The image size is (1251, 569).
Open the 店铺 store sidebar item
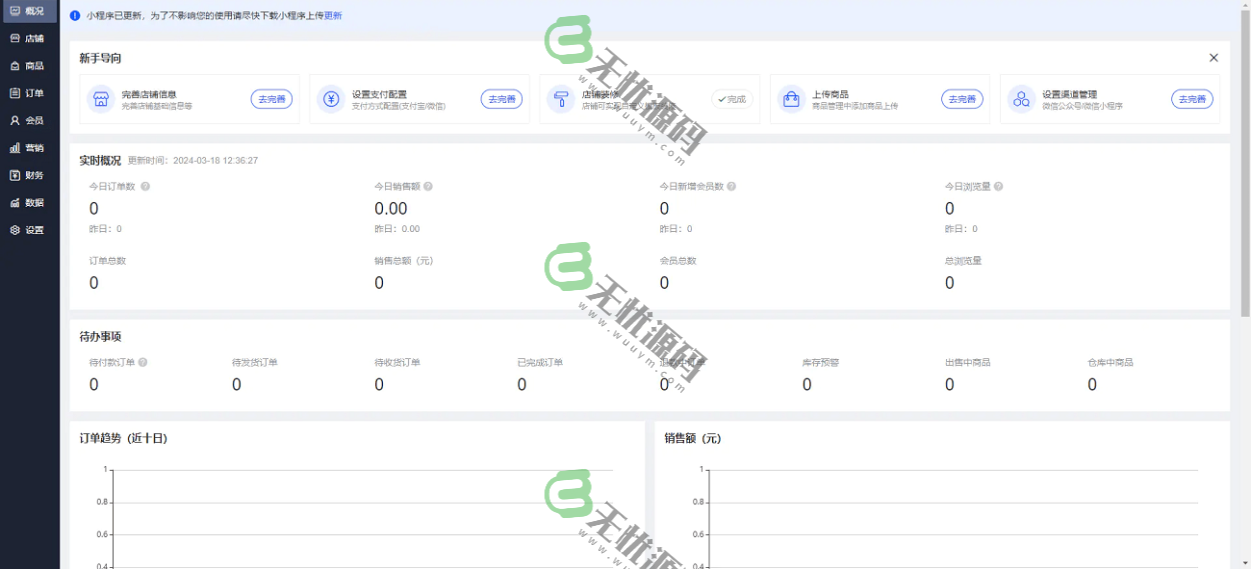pyautogui.click(x=29, y=38)
